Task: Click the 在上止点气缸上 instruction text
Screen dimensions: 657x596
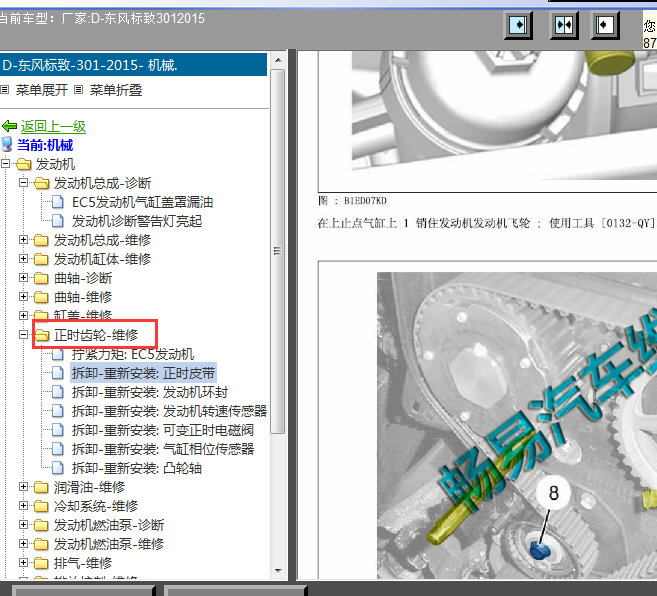Action: [486, 223]
